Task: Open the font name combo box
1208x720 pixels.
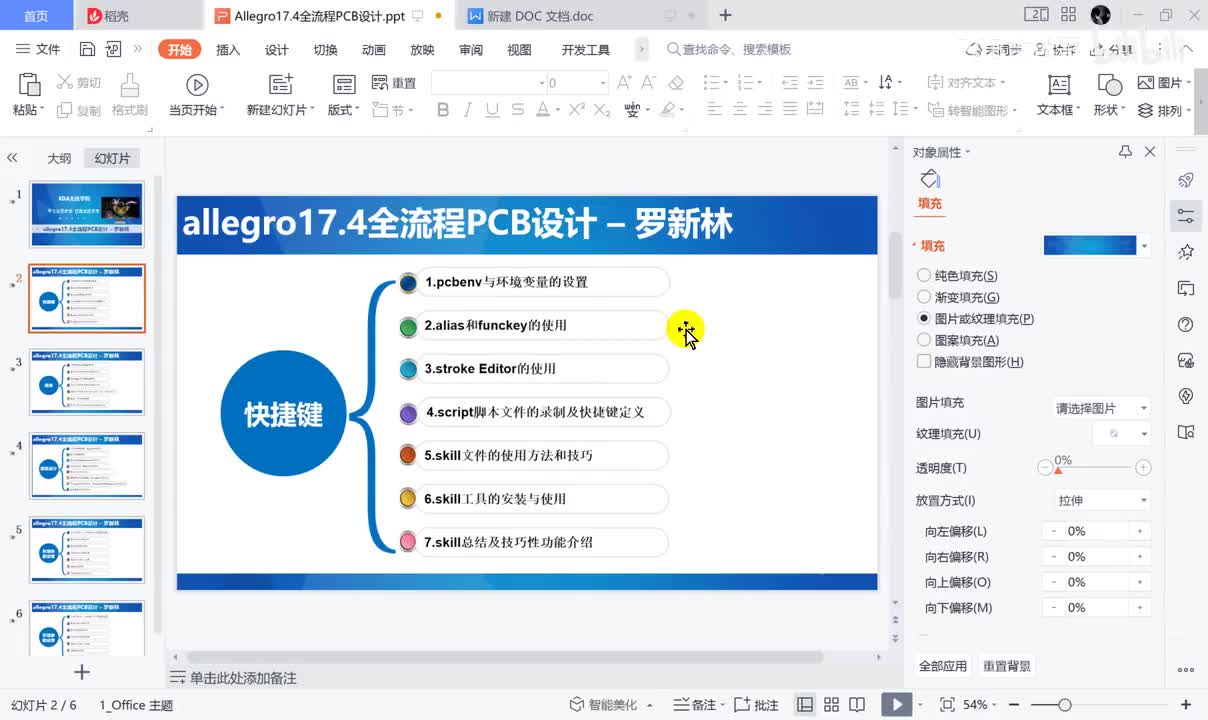Action: [489, 83]
